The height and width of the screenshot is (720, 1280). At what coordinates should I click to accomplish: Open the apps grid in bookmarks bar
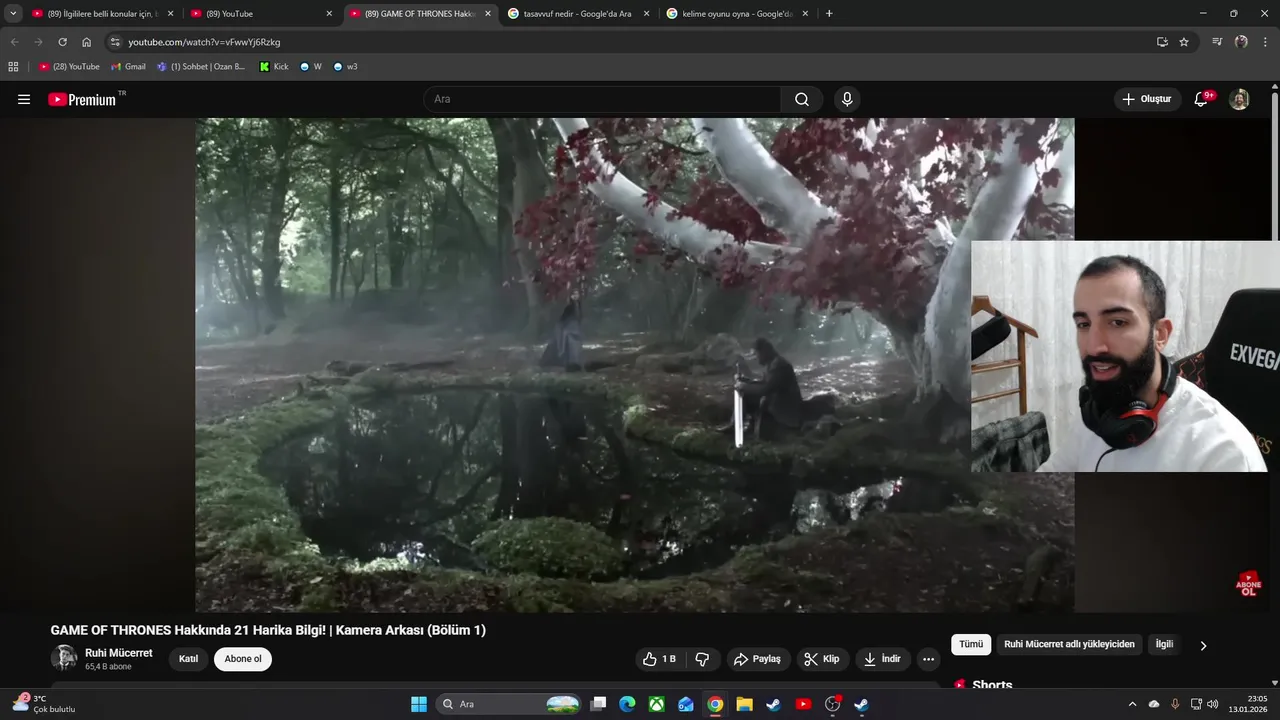[13, 67]
